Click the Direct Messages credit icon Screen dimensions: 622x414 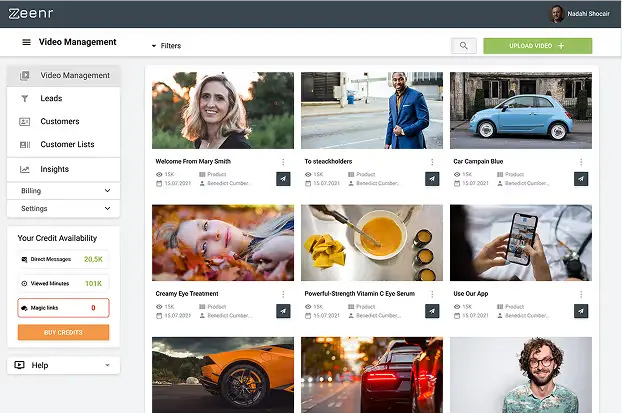click(x=24, y=259)
